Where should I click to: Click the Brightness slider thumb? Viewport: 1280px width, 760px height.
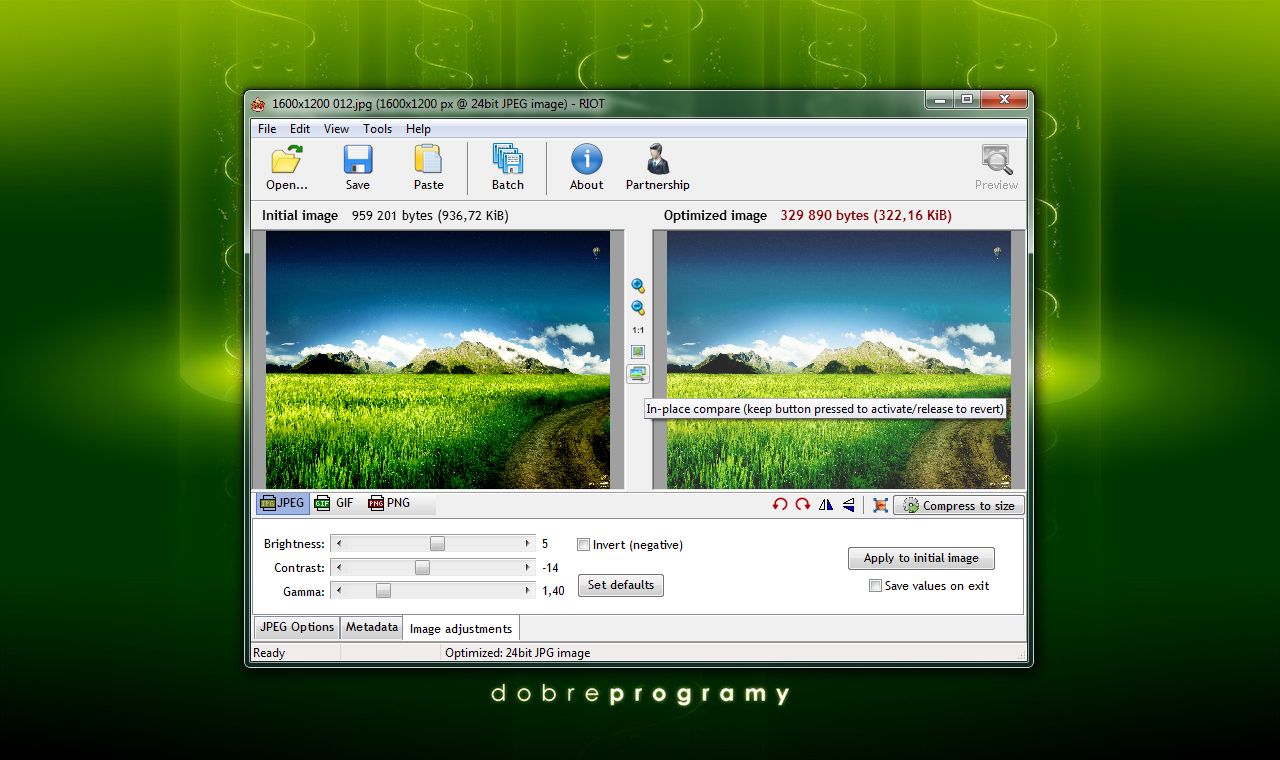pyautogui.click(x=437, y=544)
